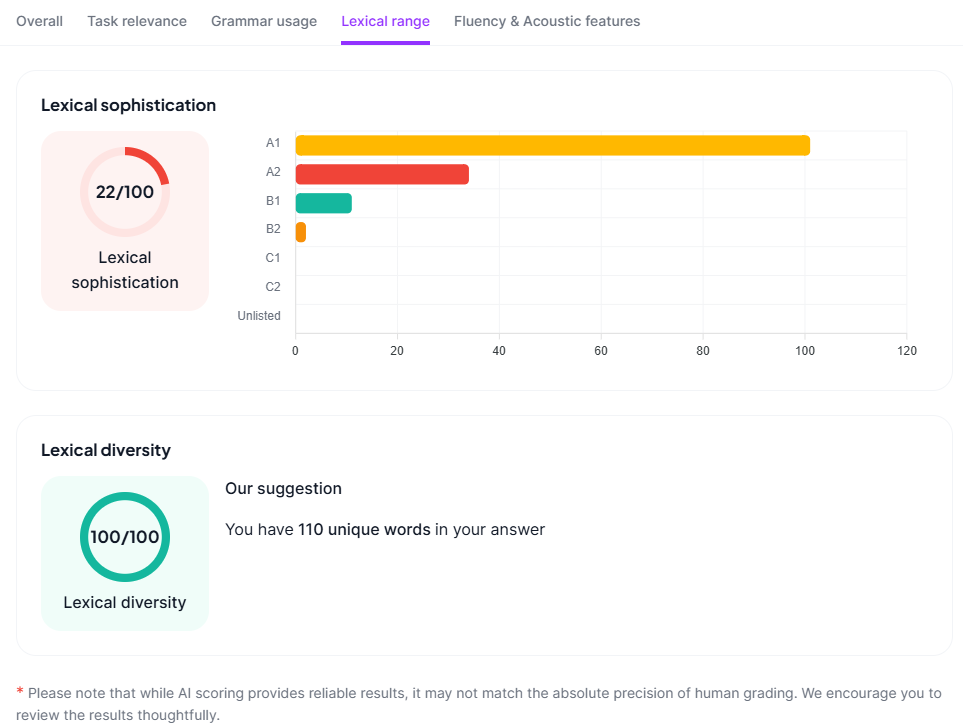Click the yellow A1 bar in chart
Screen dimensions: 963x727
coord(552,145)
